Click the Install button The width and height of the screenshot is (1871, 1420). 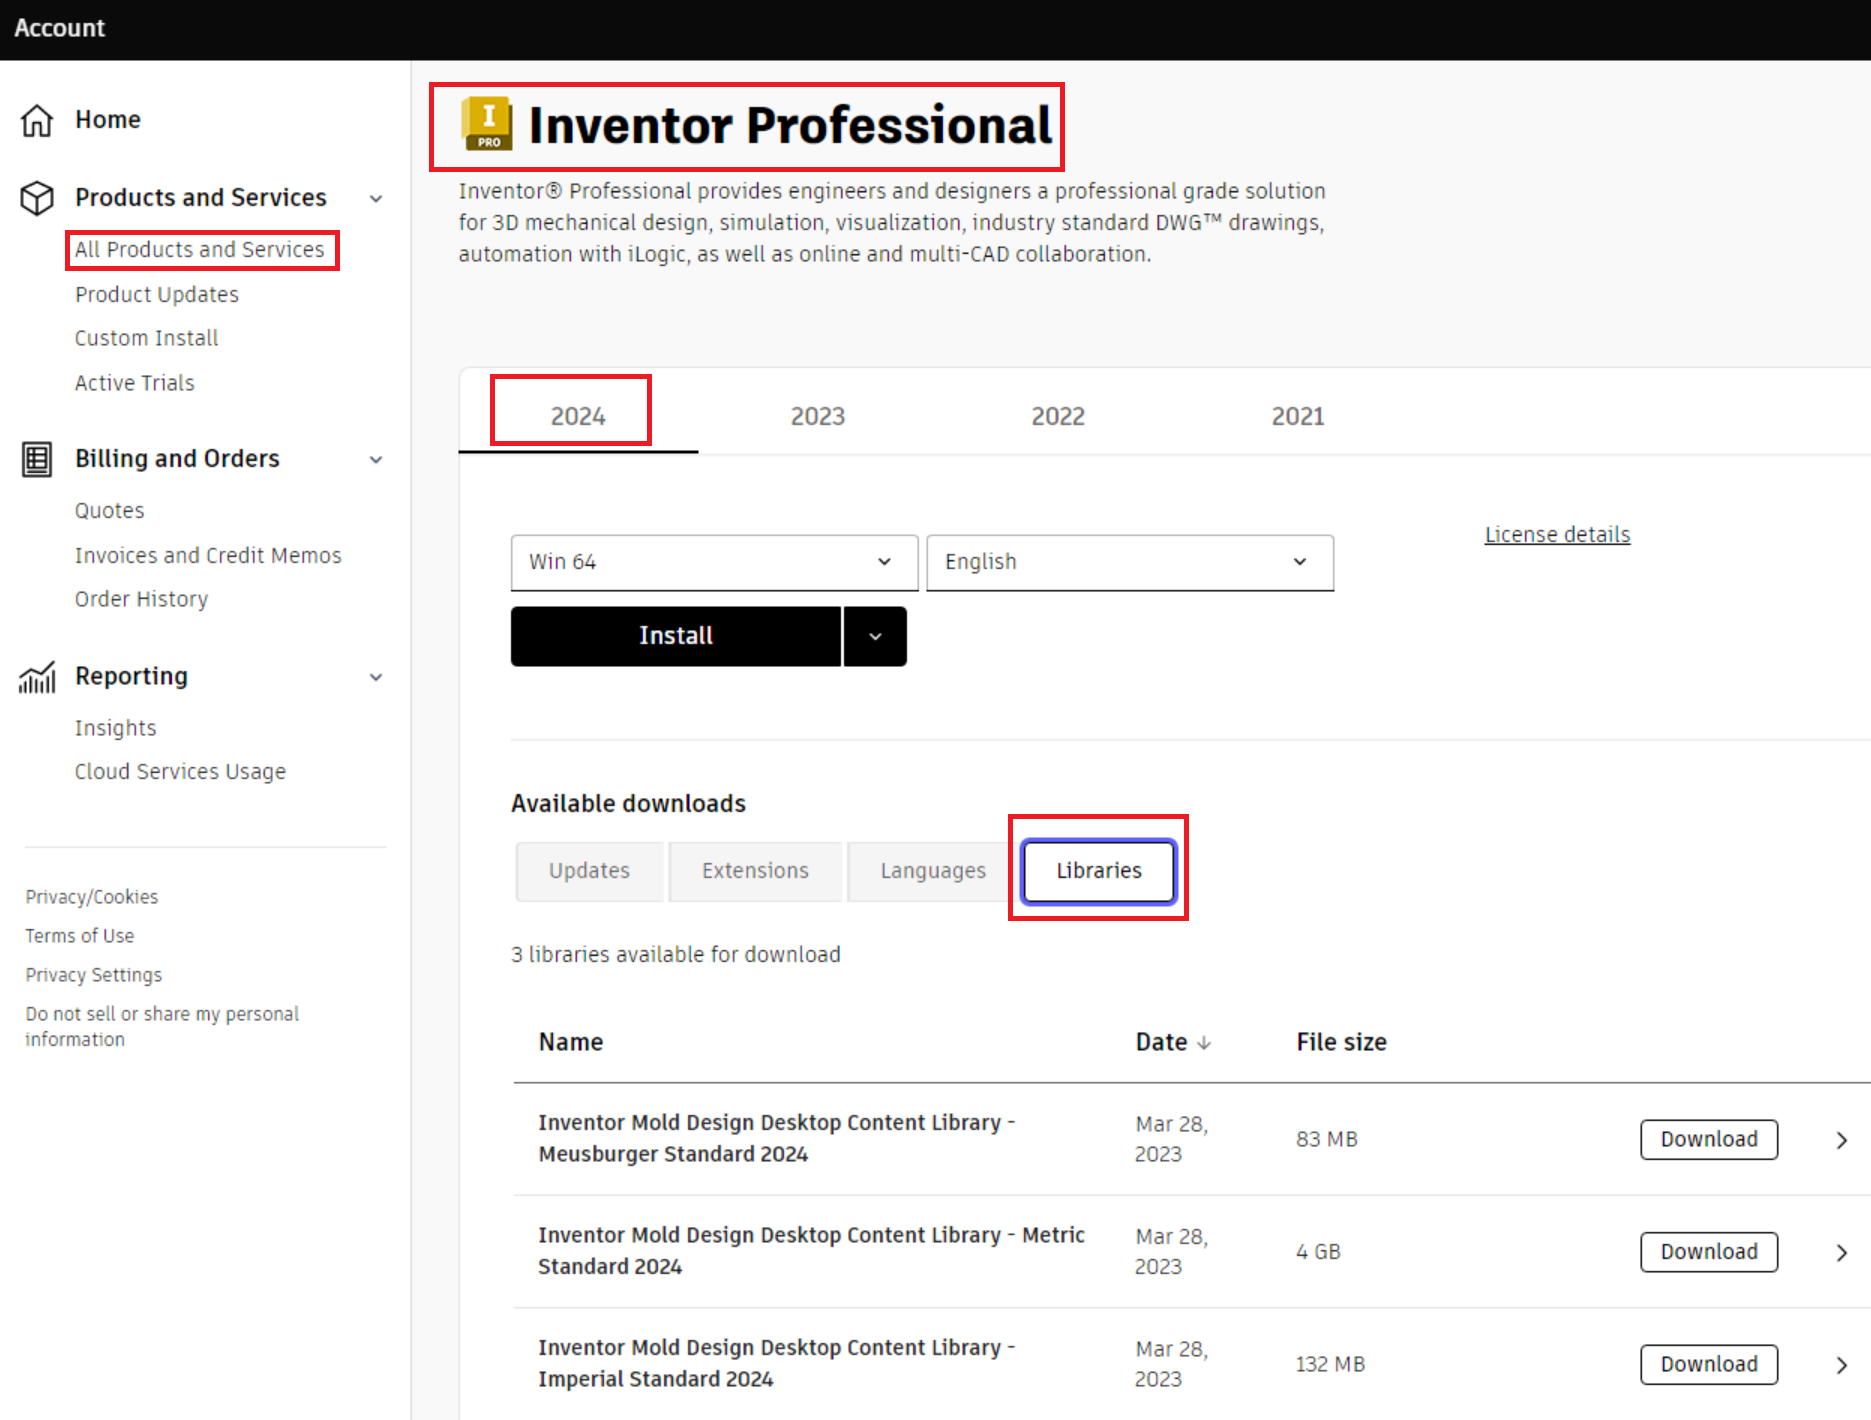[676, 636]
